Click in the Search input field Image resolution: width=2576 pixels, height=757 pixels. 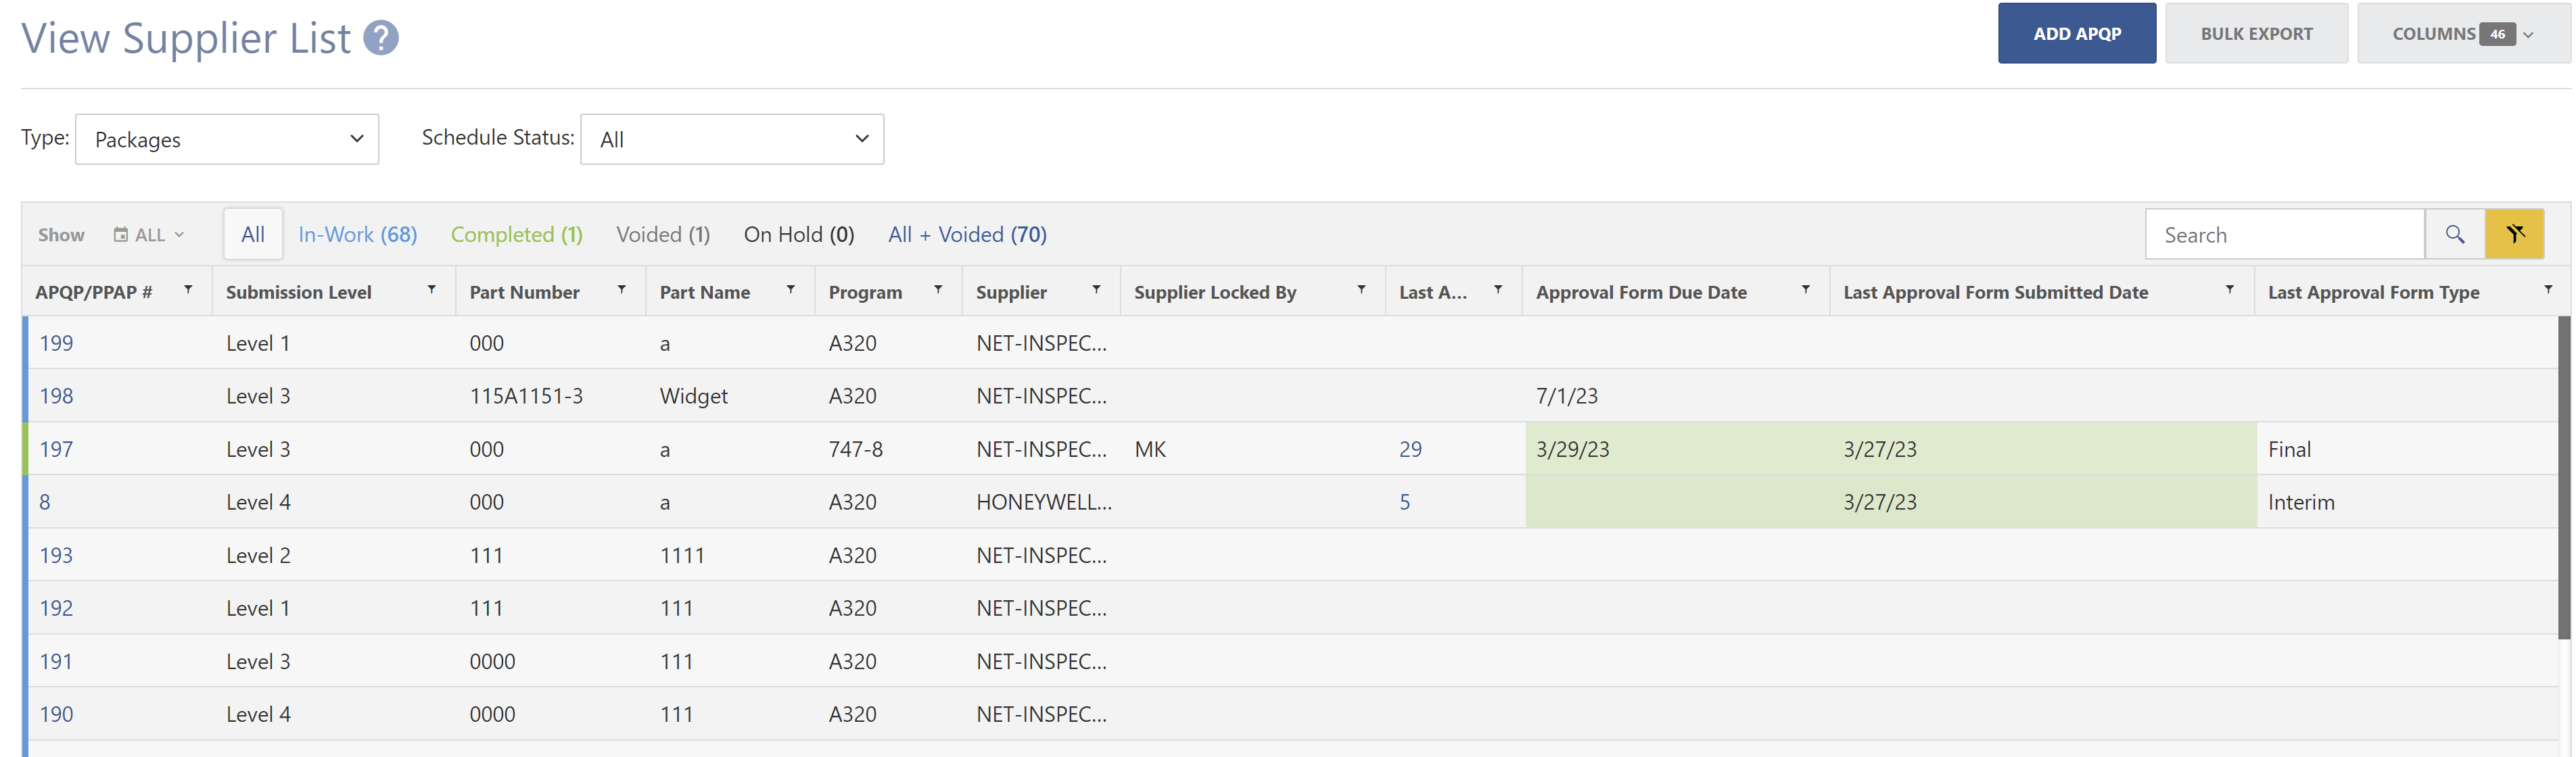click(2285, 234)
